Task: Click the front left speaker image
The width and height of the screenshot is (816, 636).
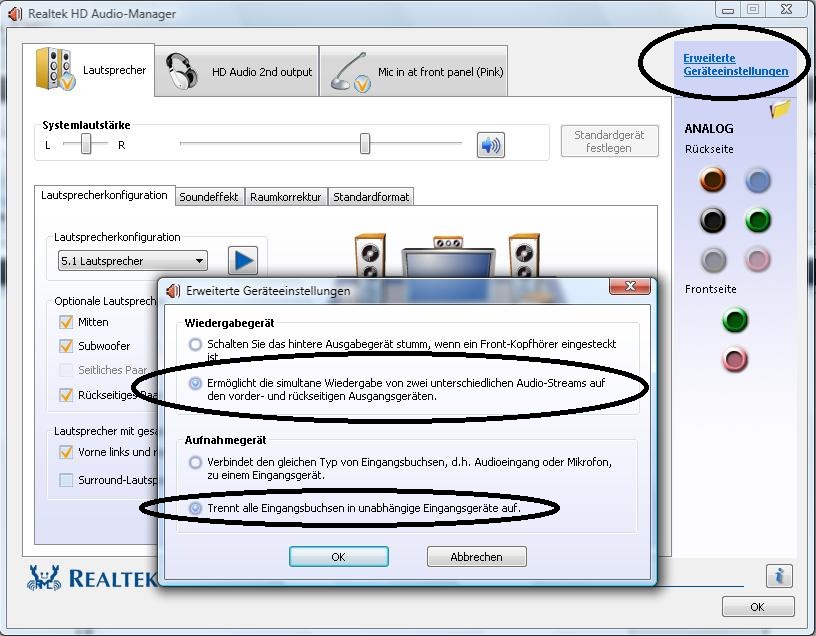Action: (x=370, y=255)
